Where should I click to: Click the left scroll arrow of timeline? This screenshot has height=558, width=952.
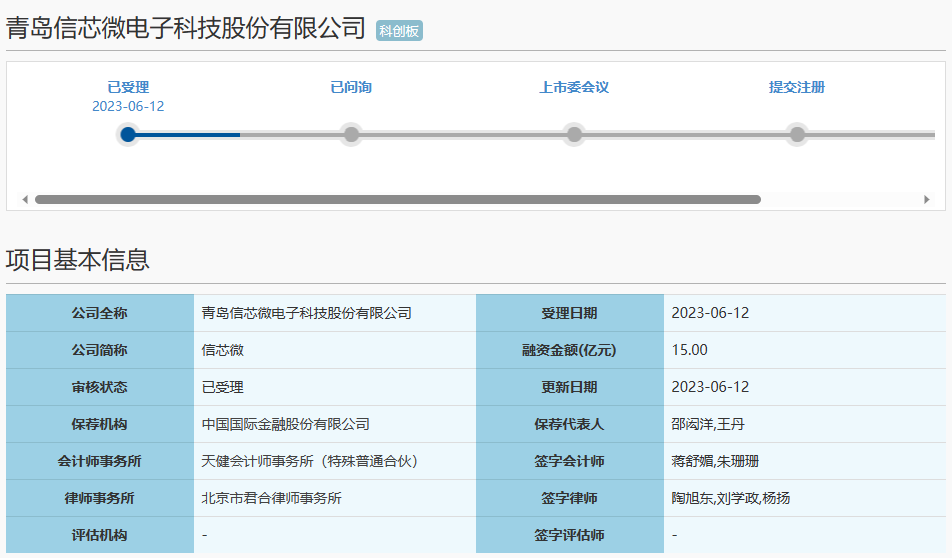(x=25, y=199)
